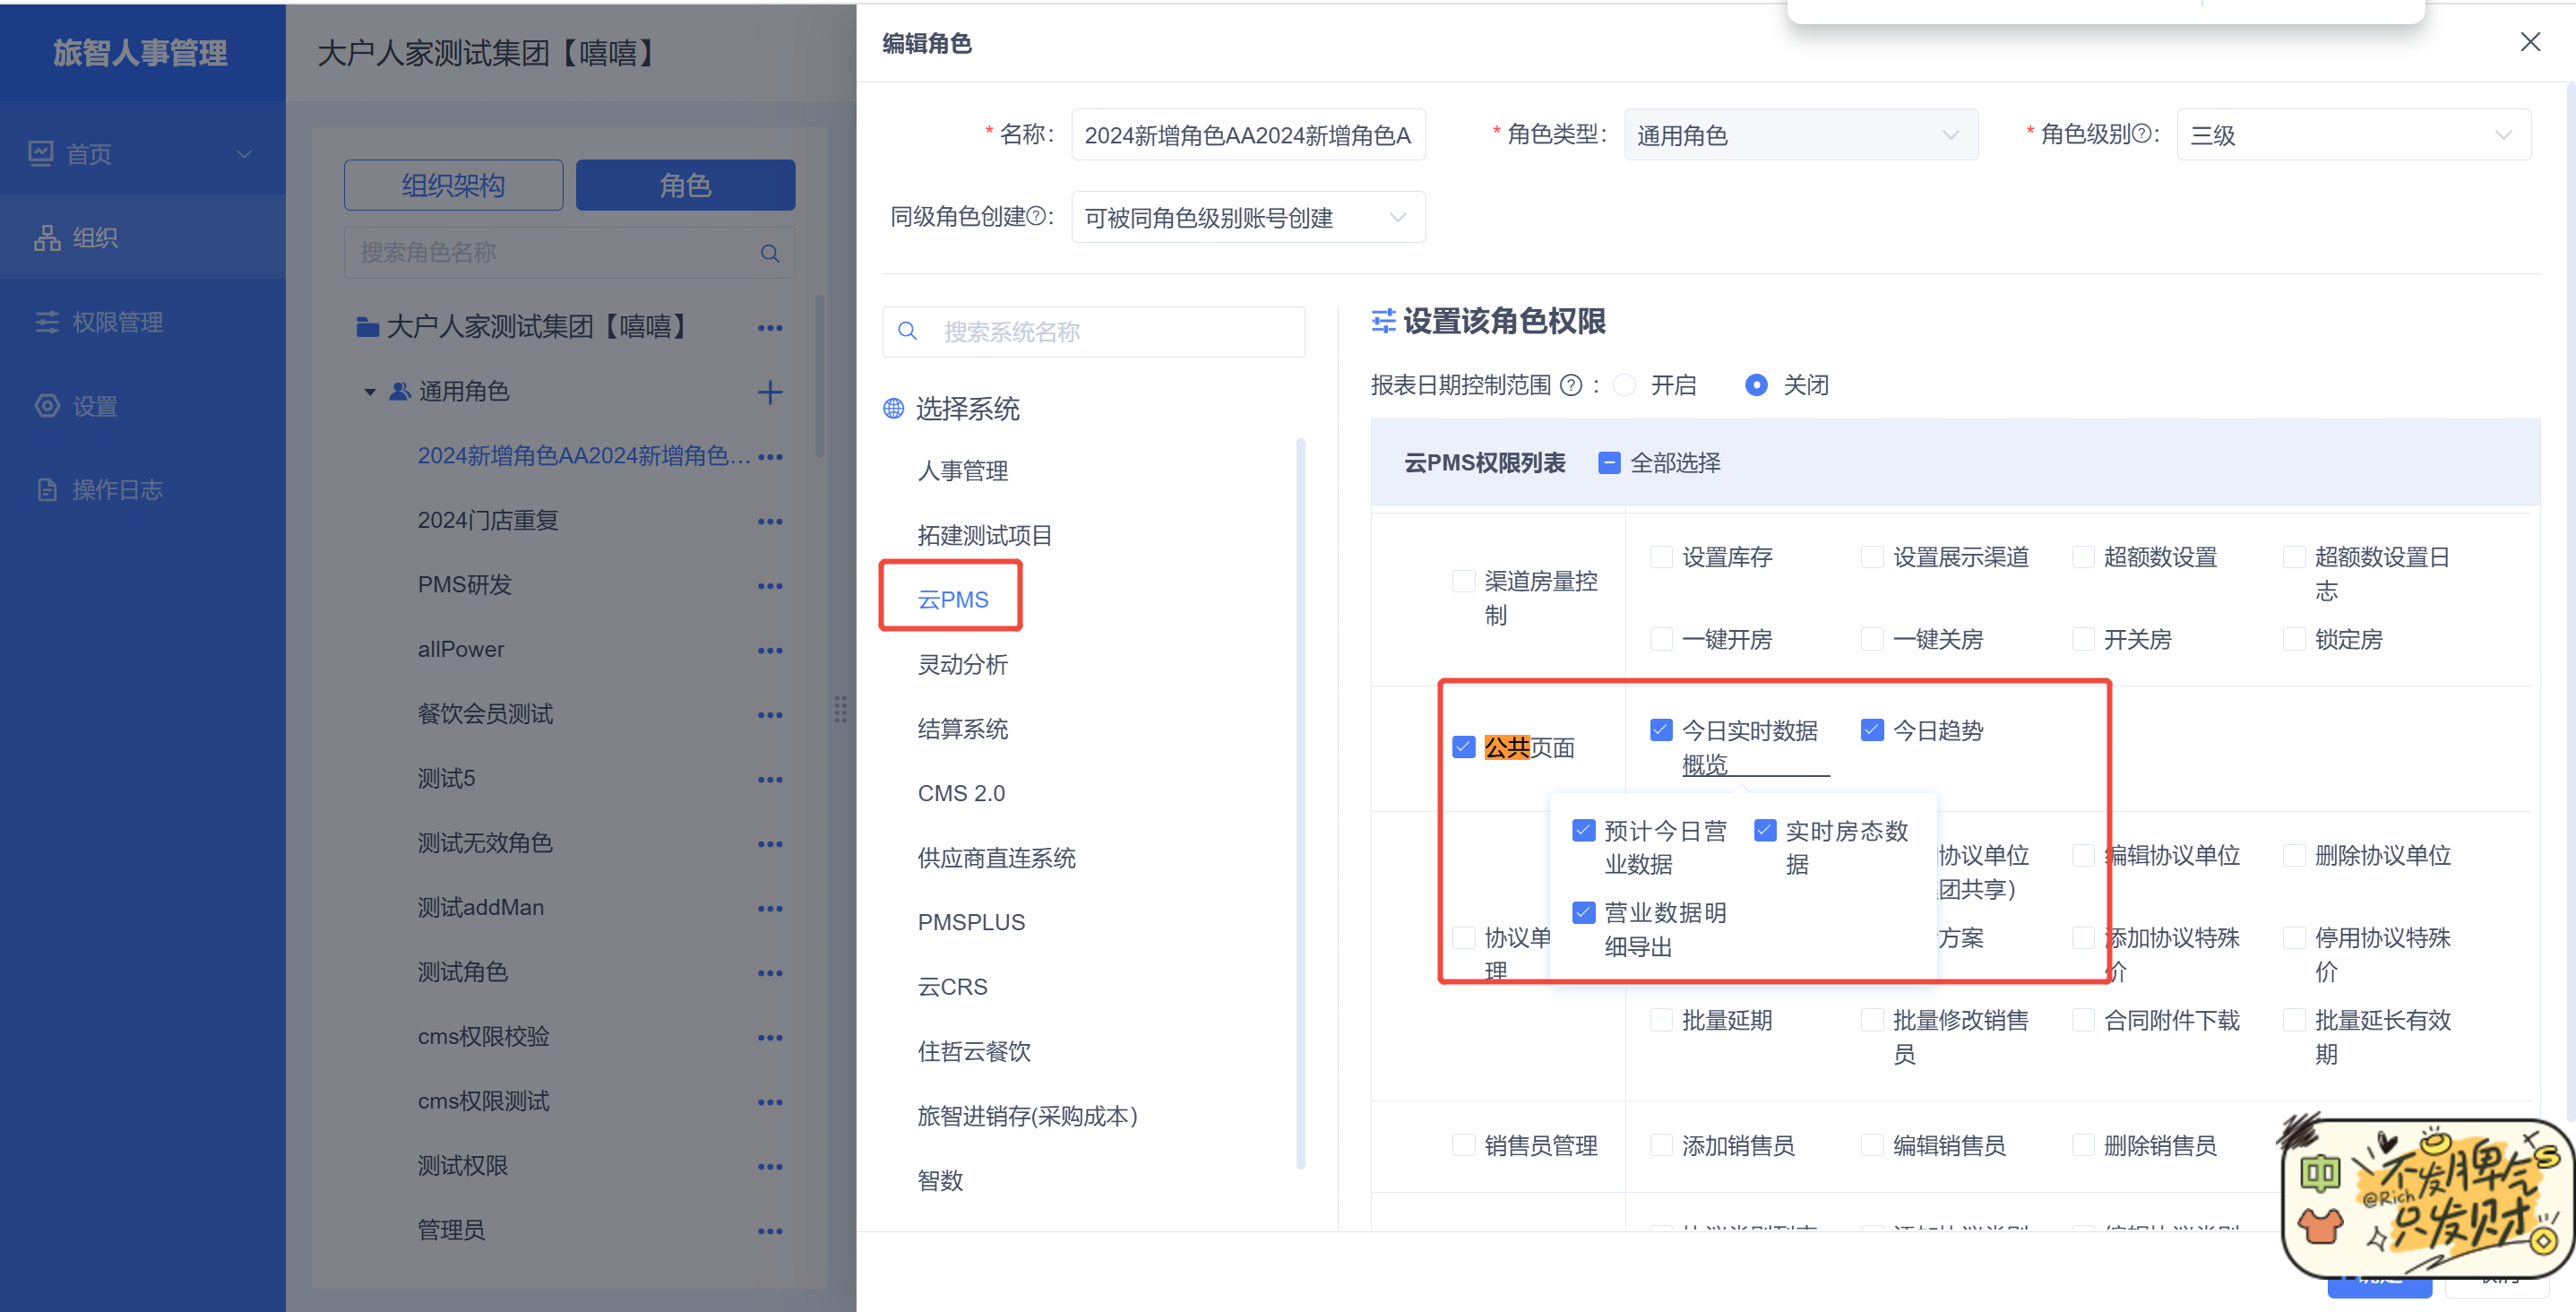The image size is (2576, 1312).
Task: Open the more menu for 测试权限 role
Action: pyautogui.click(x=769, y=1166)
